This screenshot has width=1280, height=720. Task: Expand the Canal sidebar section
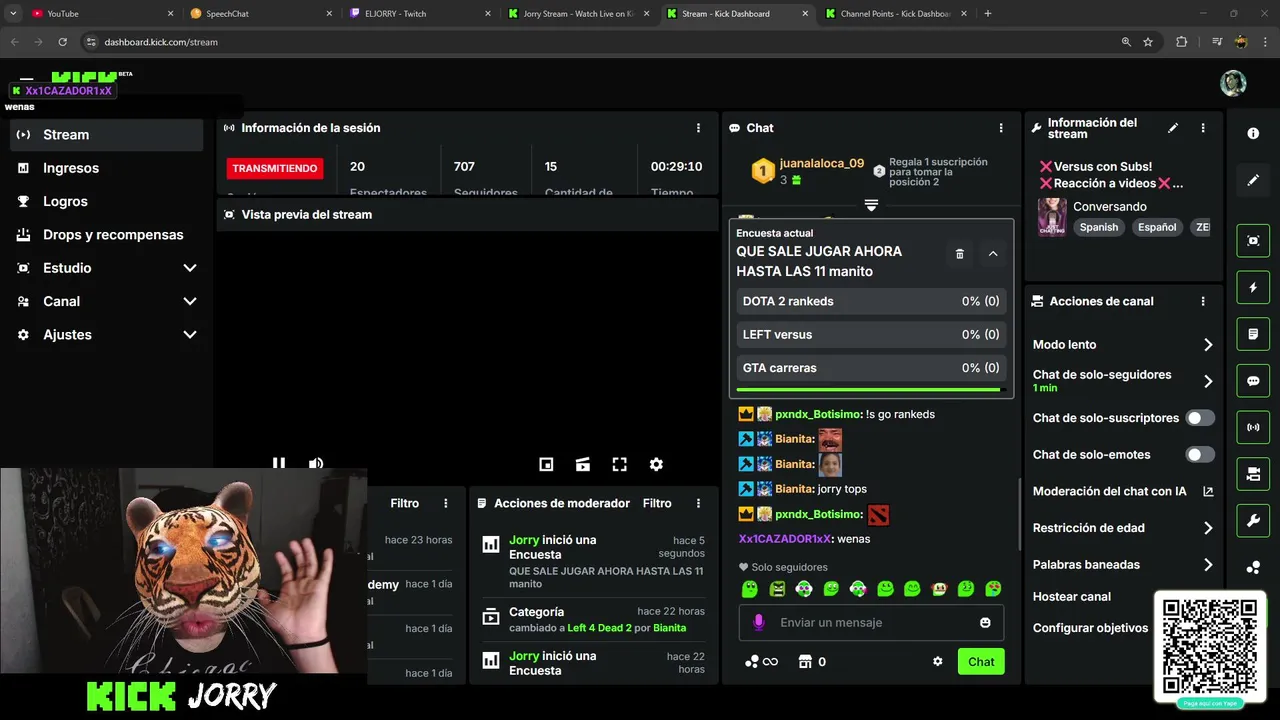click(x=190, y=301)
